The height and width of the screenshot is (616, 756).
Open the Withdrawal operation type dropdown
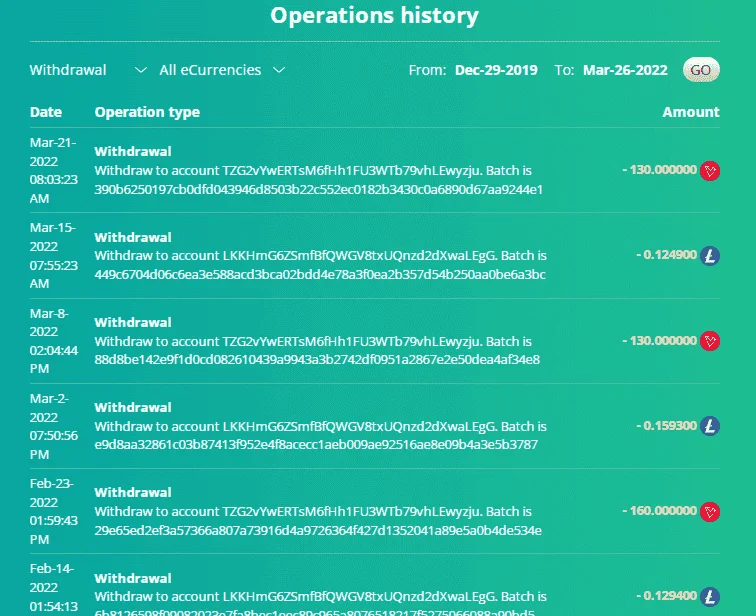point(88,70)
